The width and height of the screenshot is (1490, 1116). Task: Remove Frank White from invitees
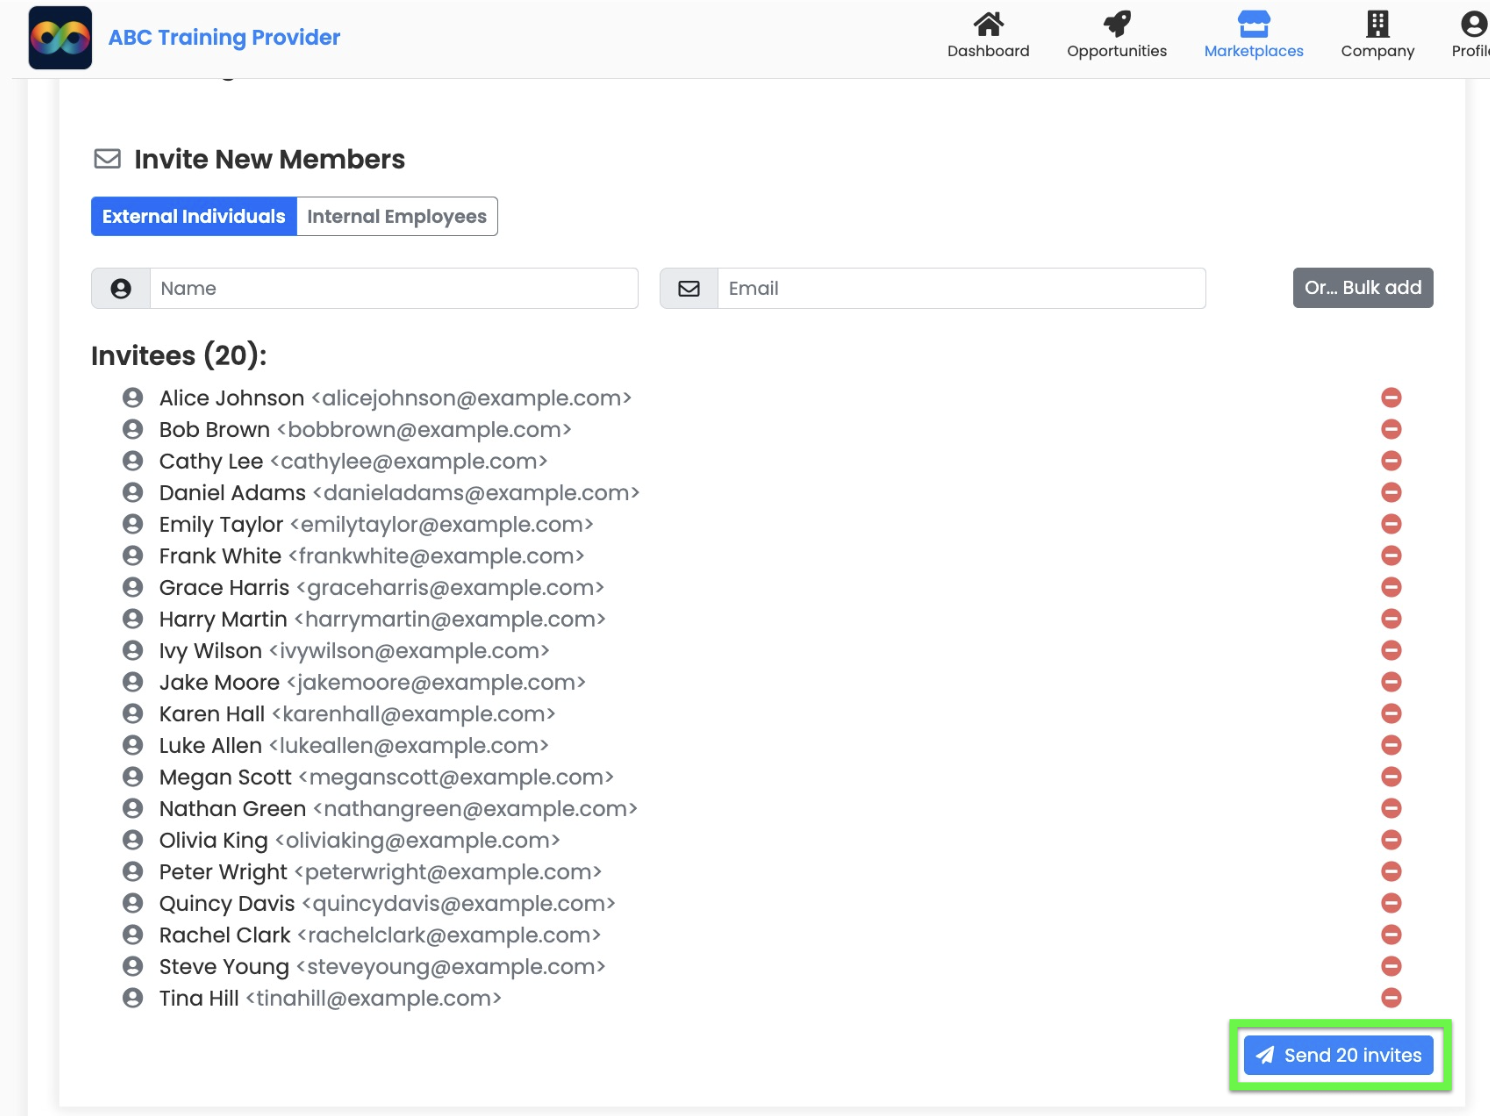click(x=1391, y=556)
